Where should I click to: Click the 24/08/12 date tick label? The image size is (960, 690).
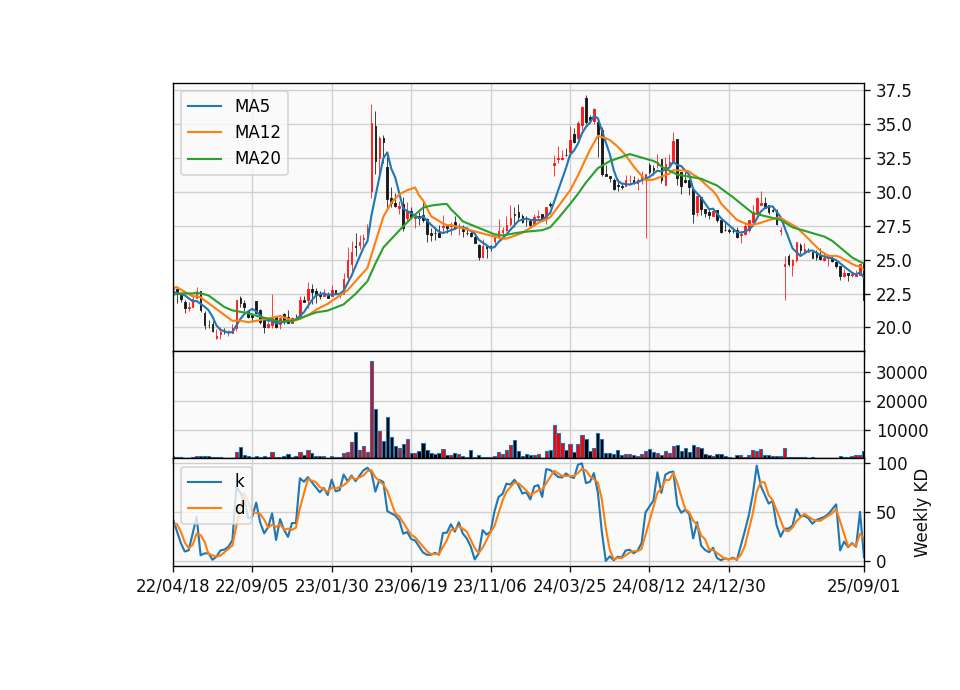(649, 587)
